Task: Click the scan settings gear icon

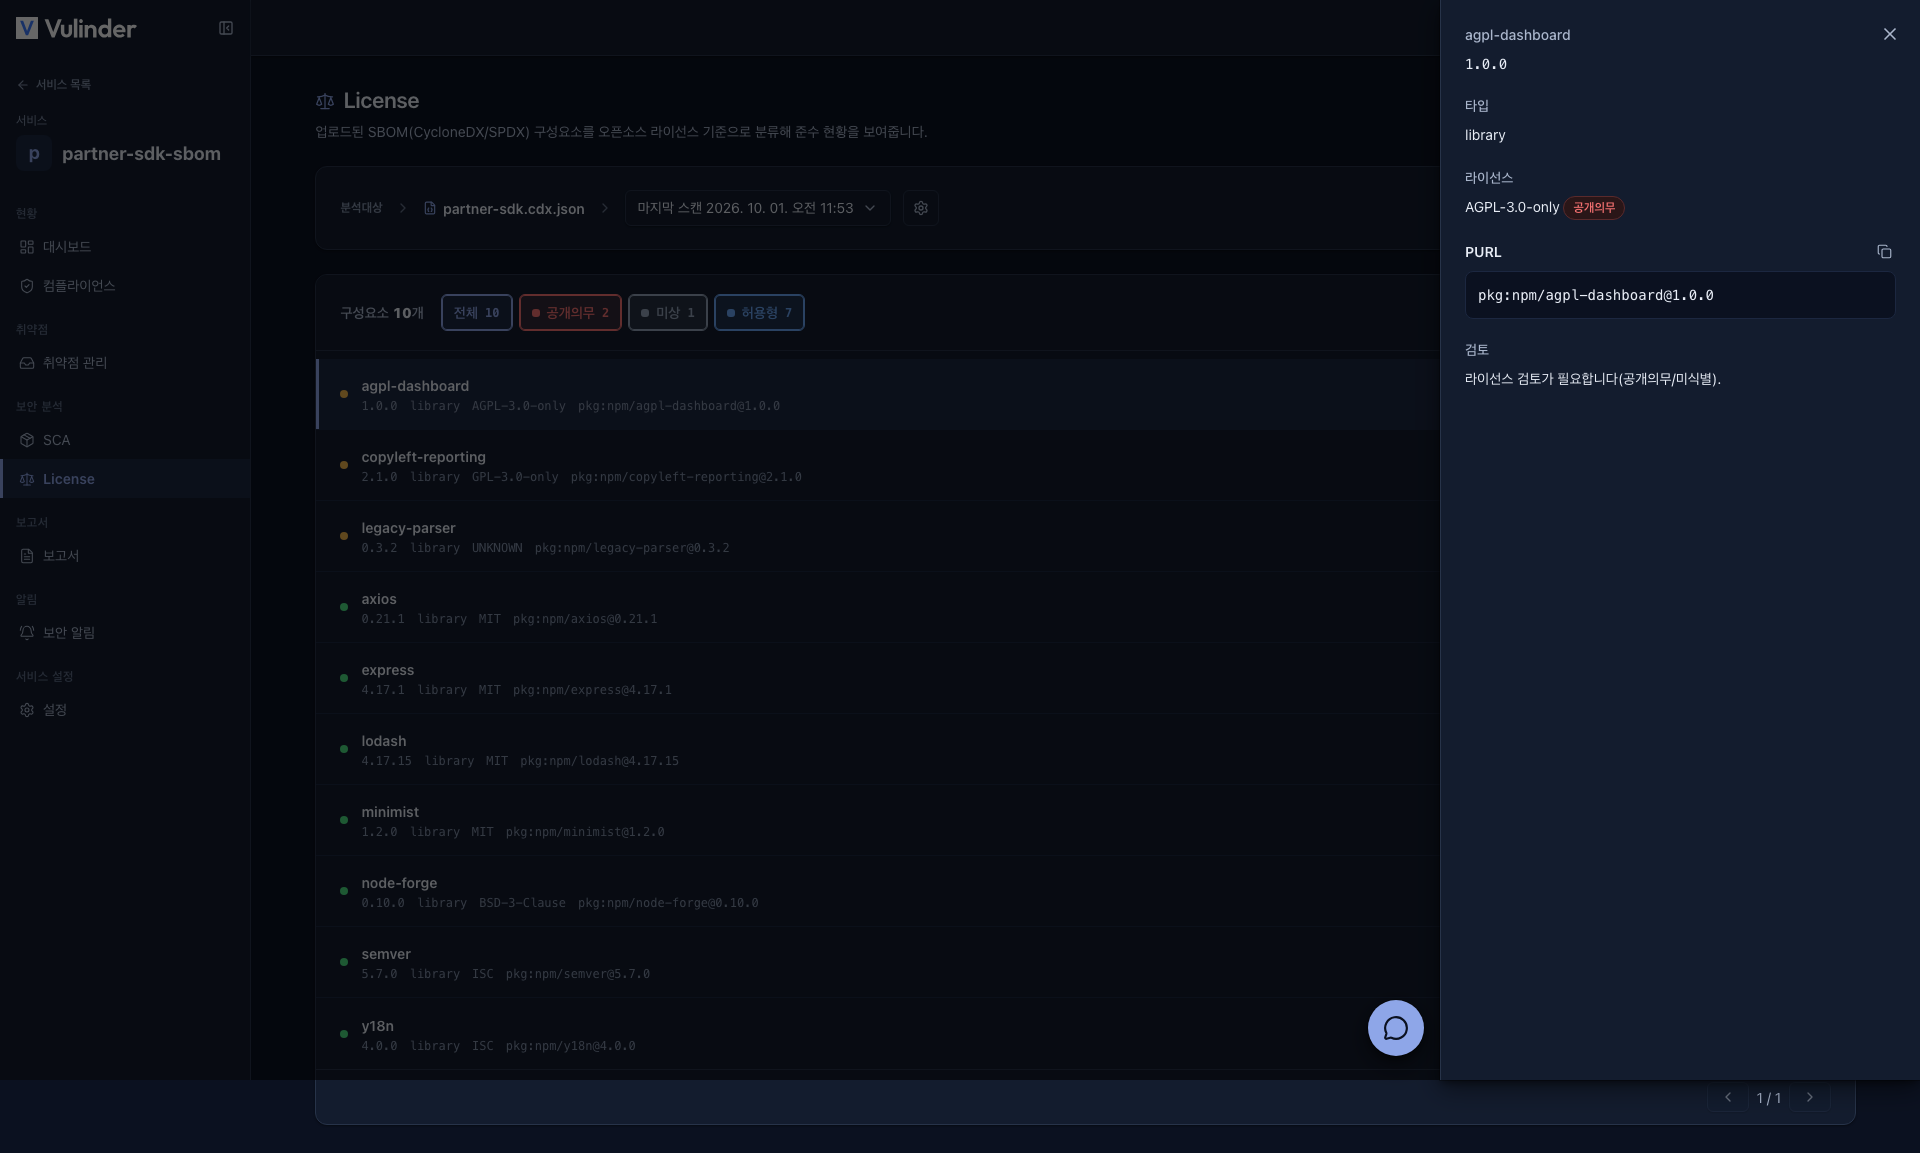Action: (x=921, y=208)
